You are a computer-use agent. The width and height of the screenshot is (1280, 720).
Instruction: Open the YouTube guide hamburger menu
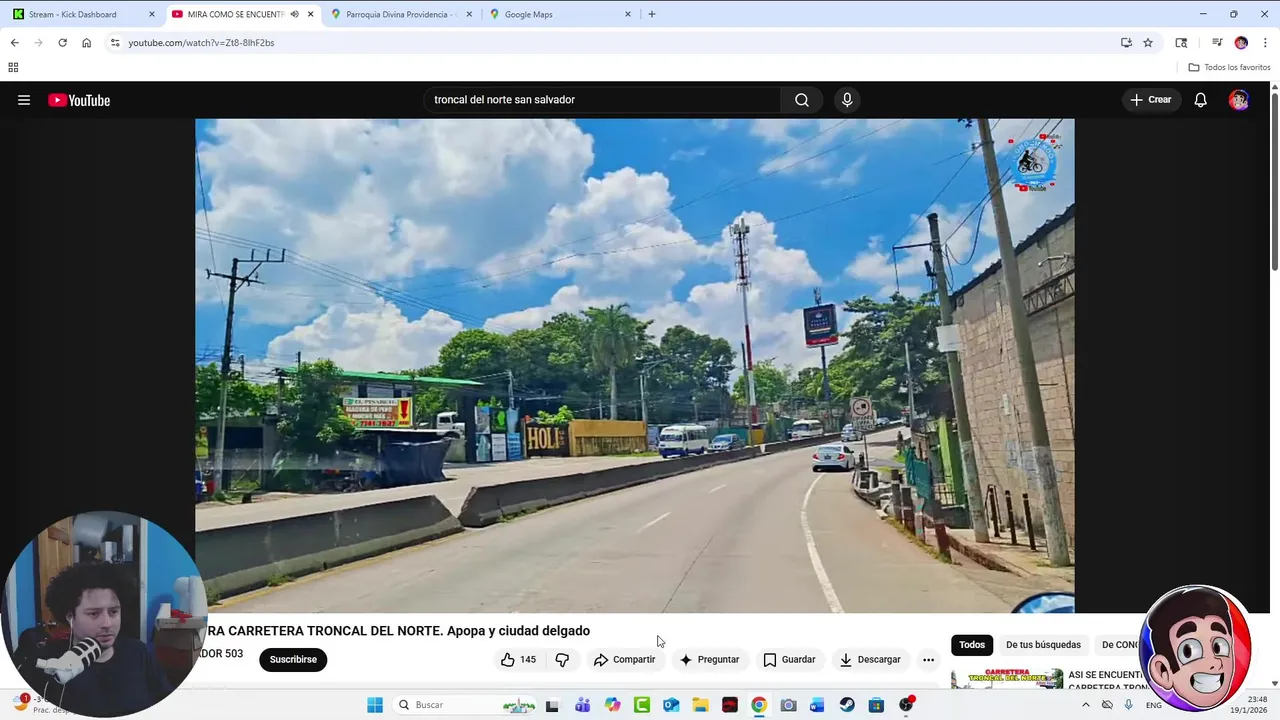[24, 100]
